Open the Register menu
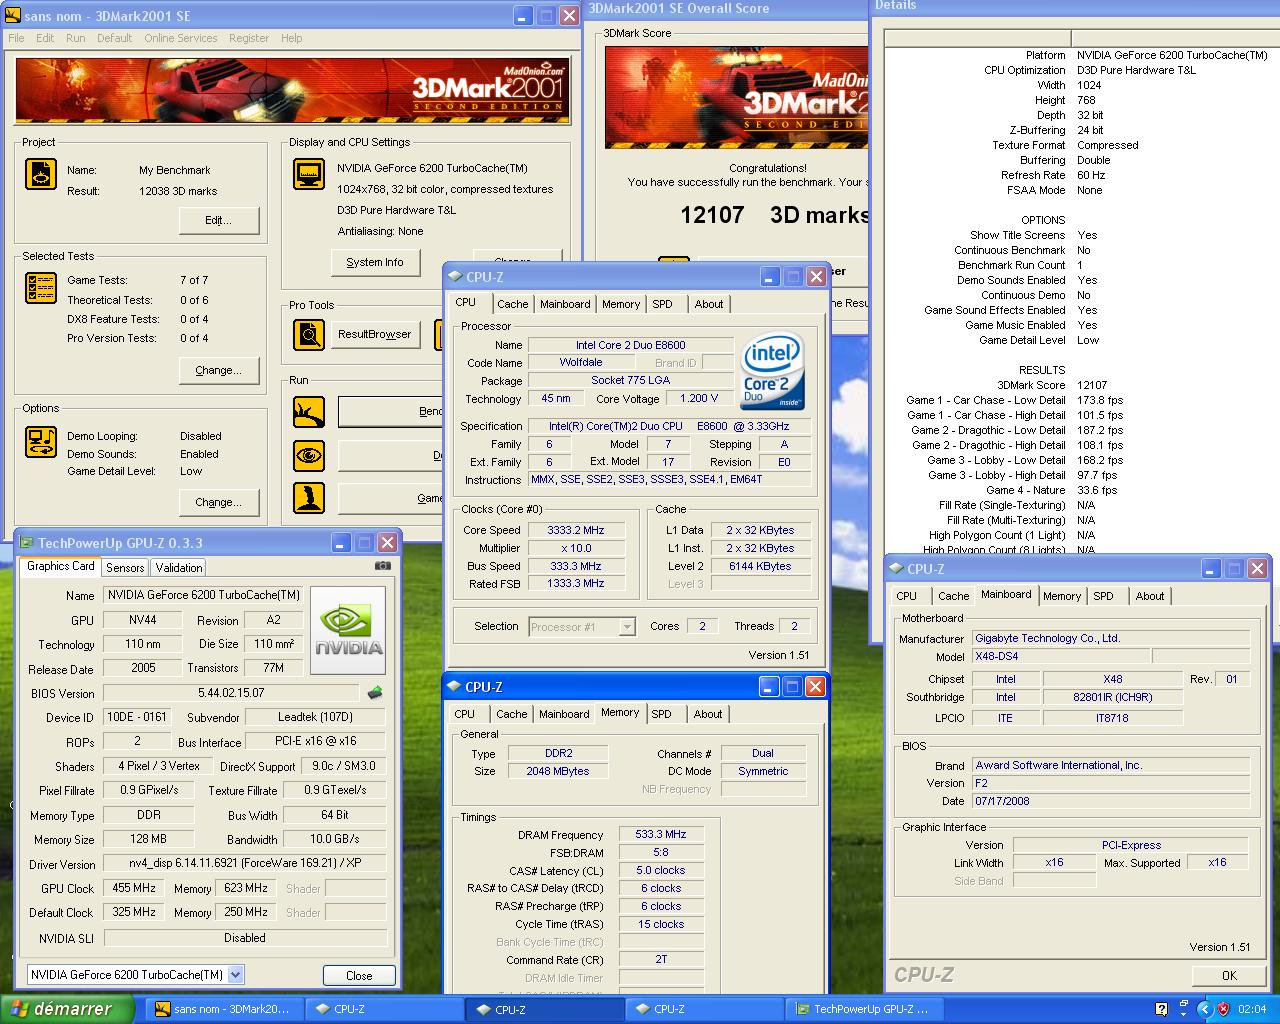The height and width of the screenshot is (1024, 1280). click(249, 38)
